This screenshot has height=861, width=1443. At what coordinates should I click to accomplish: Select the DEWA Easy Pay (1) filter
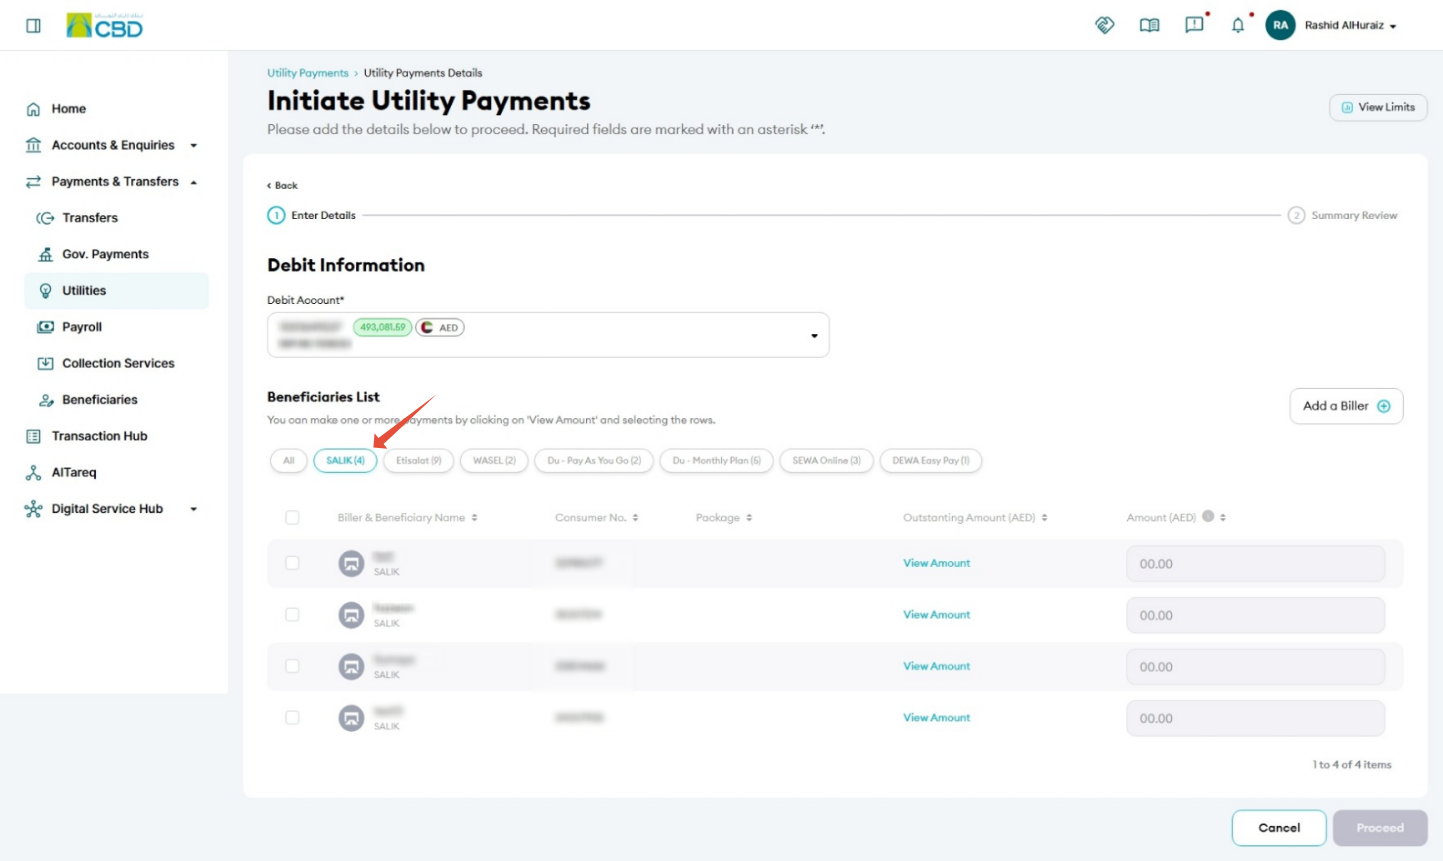pos(931,461)
